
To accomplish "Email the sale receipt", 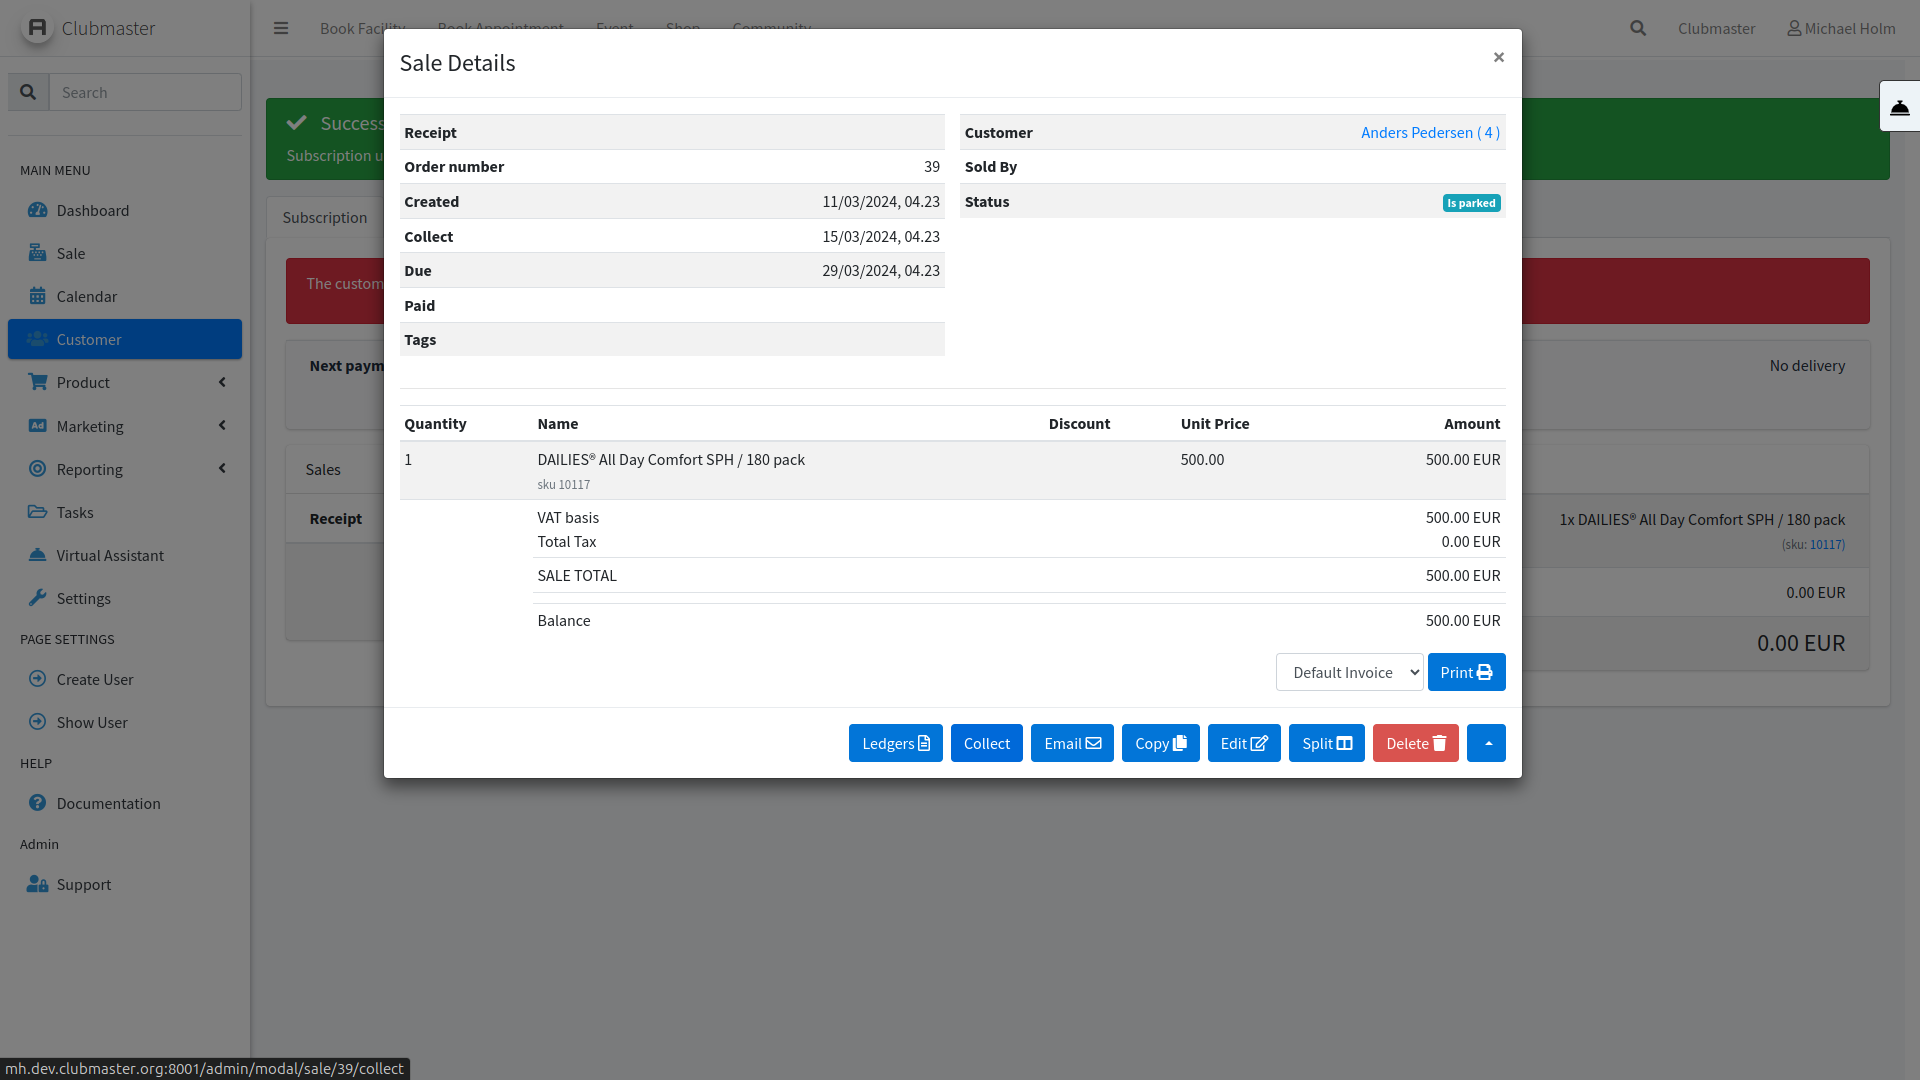I will pyautogui.click(x=1072, y=743).
